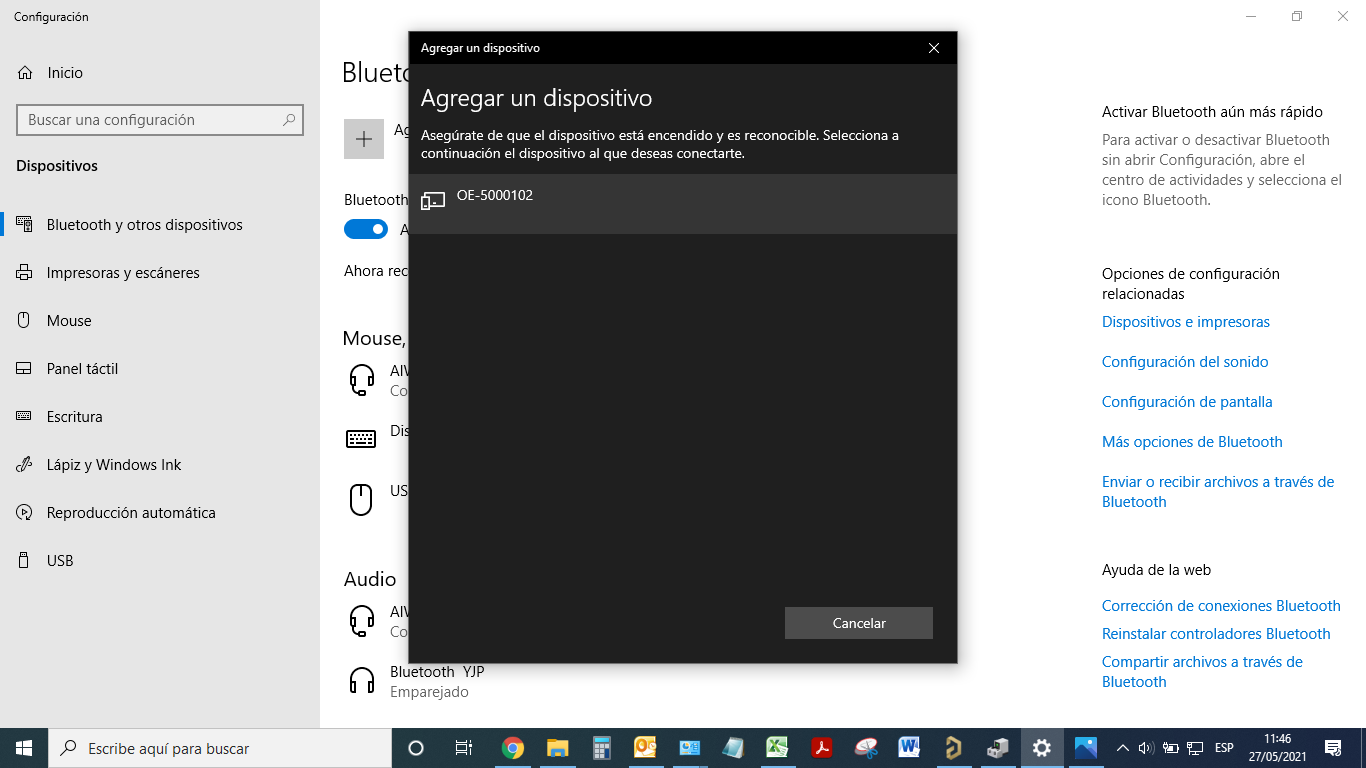
Task: Open Compartir archivos a través de Bluetooth
Action: pyautogui.click(x=1202, y=672)
